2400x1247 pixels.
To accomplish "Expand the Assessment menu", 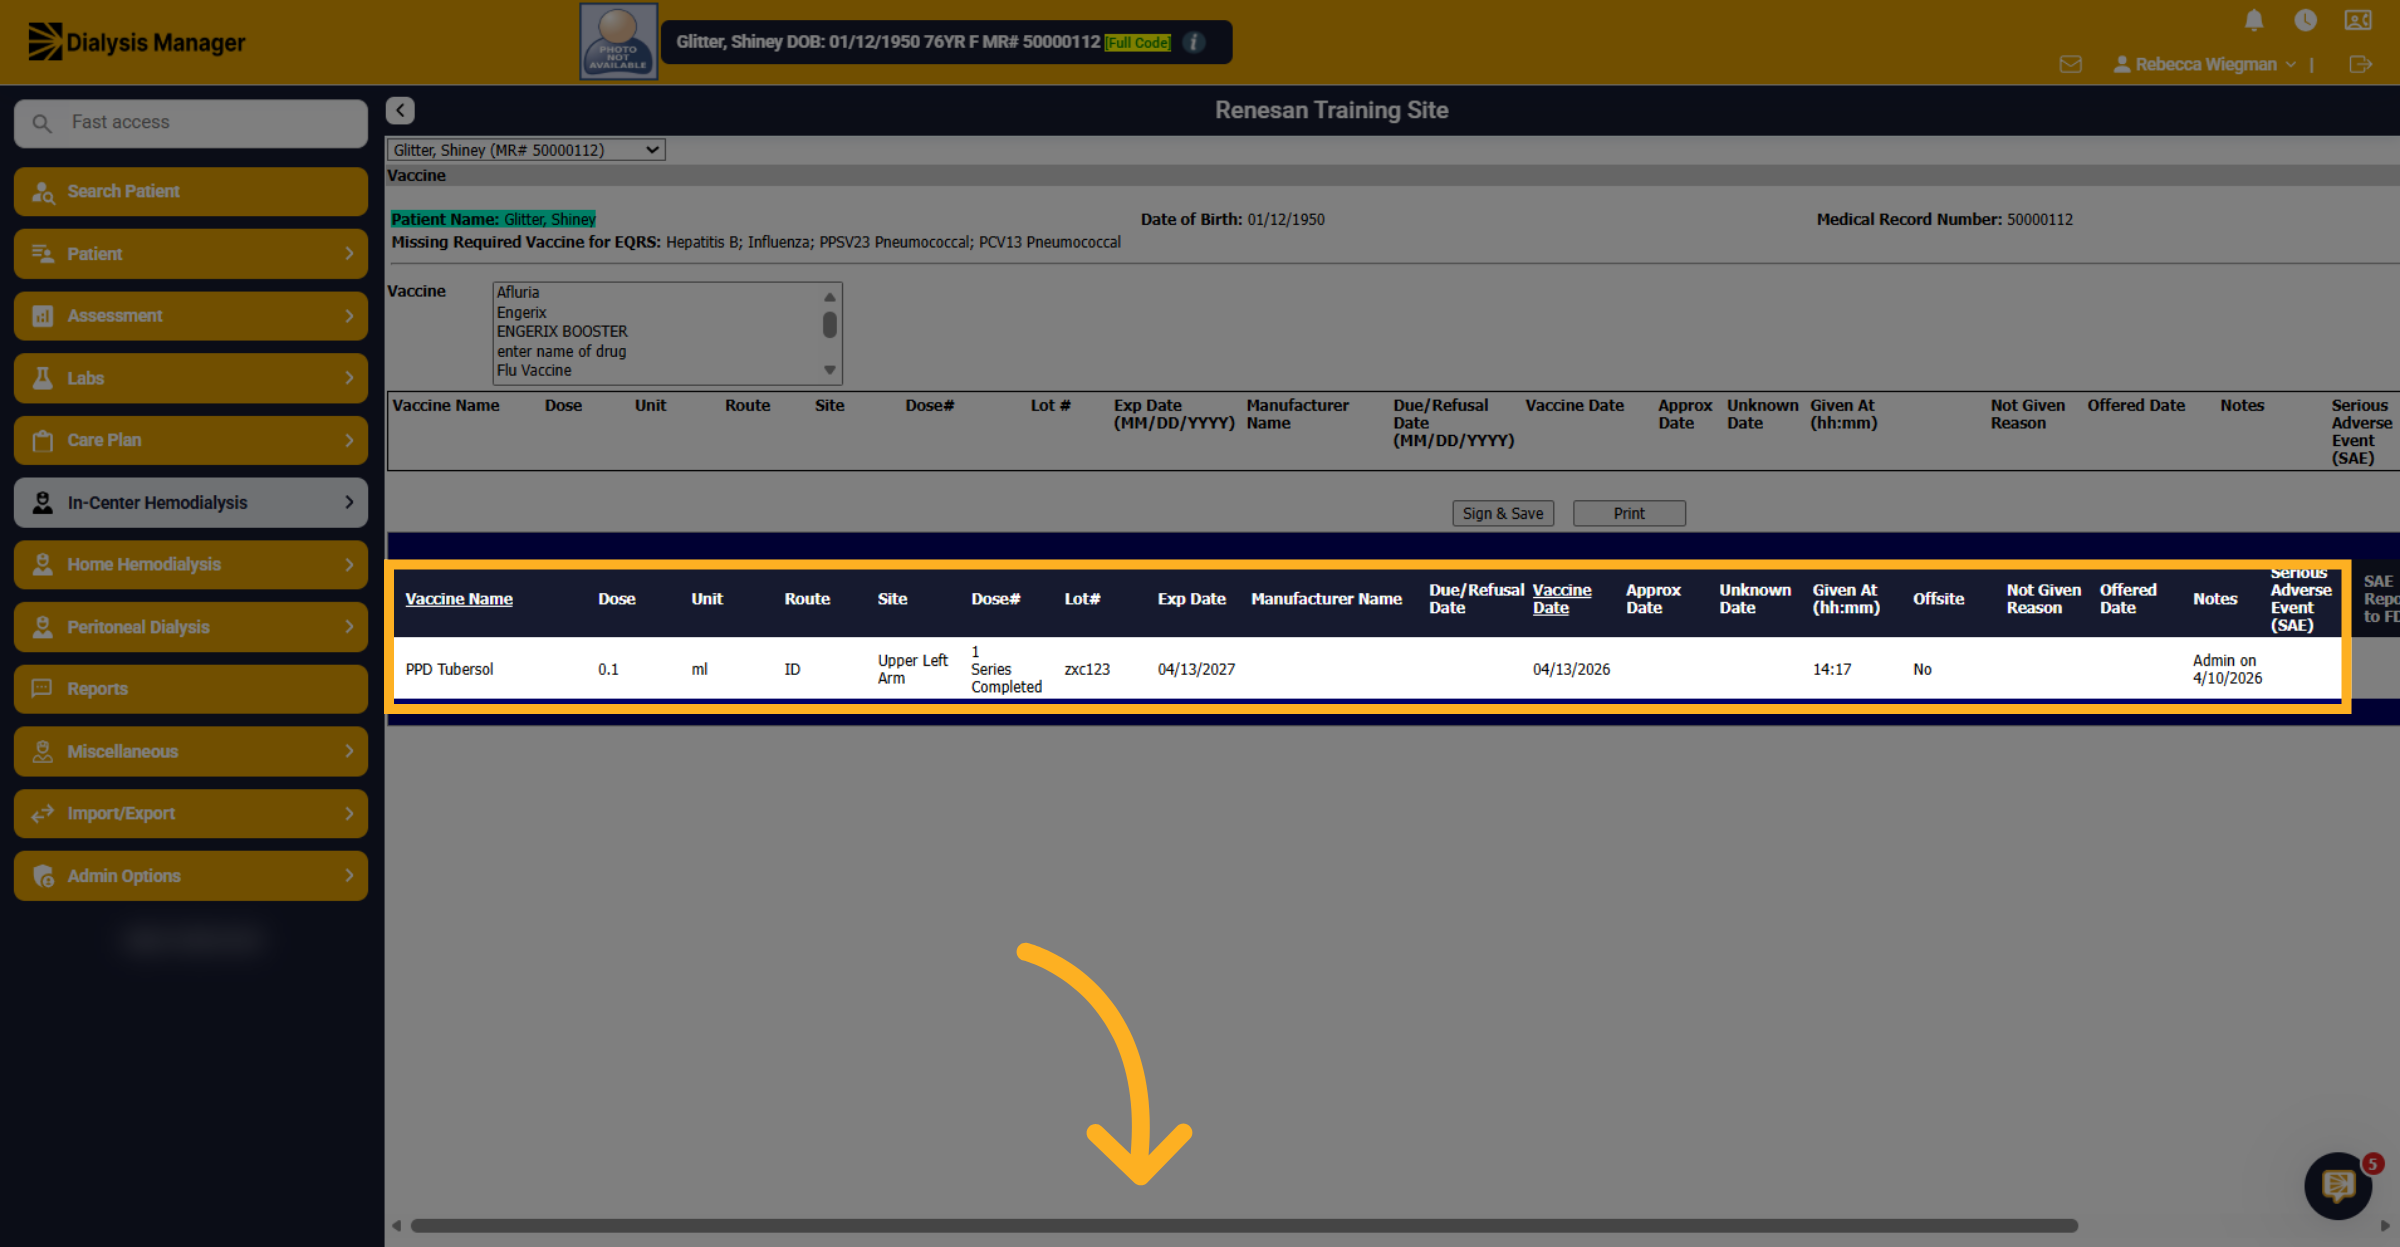I will [x=191, y=316].
